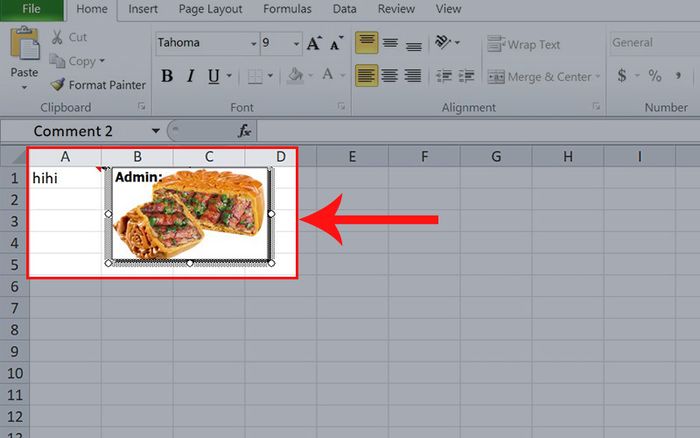Open the Name Box dropdown arrow
This screenshot has height=438, width=700.
[155, 131]
